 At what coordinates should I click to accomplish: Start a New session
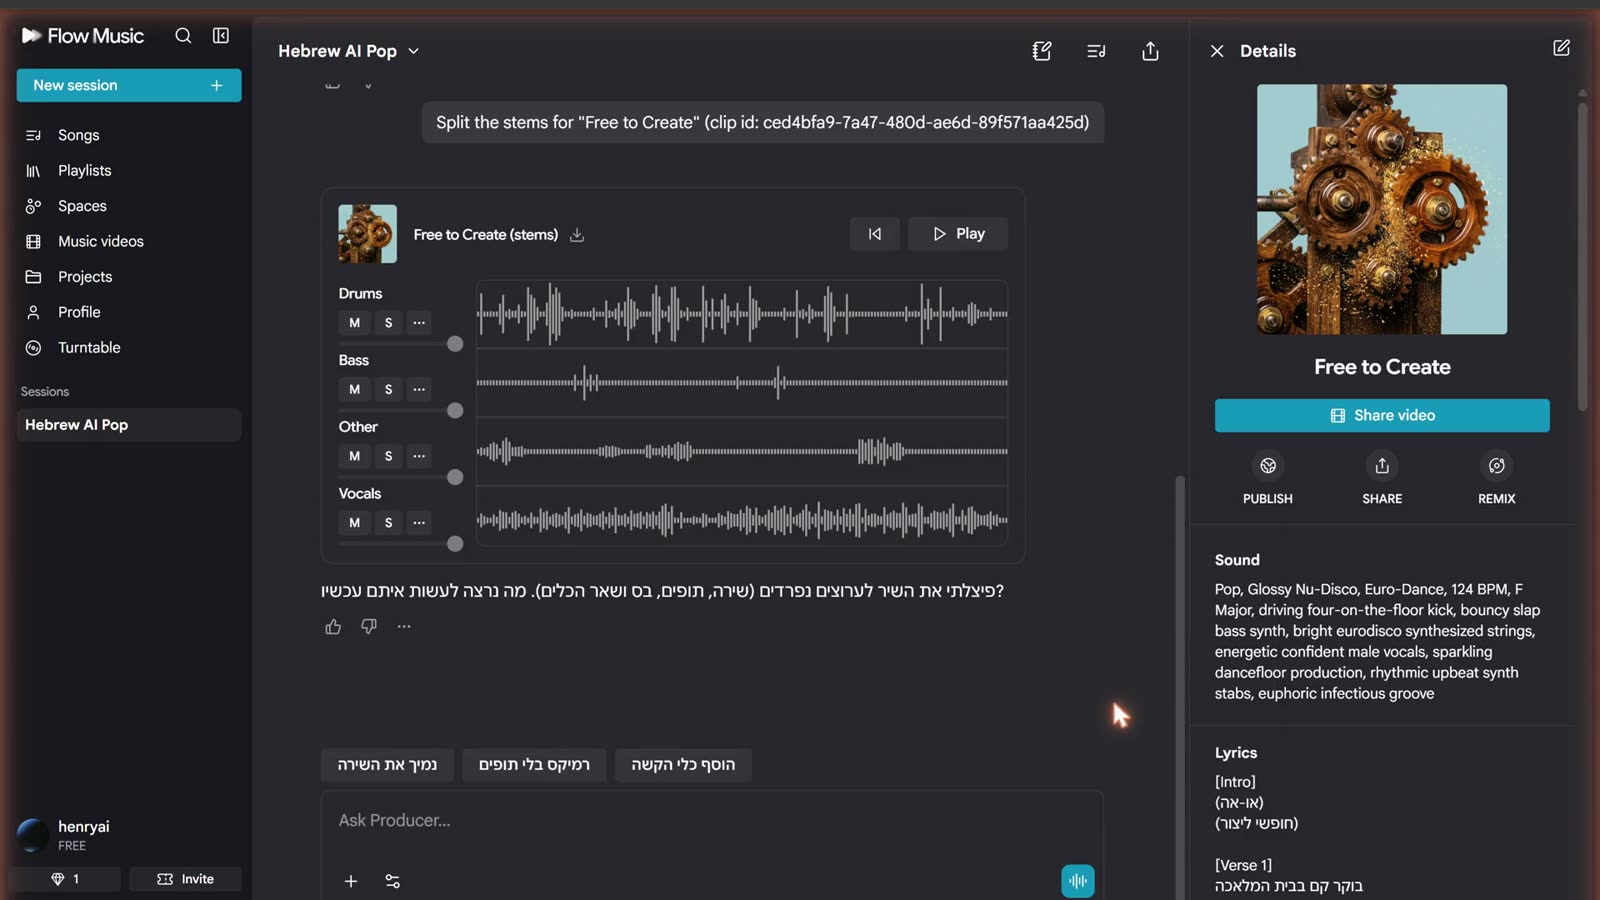point(129,85)
